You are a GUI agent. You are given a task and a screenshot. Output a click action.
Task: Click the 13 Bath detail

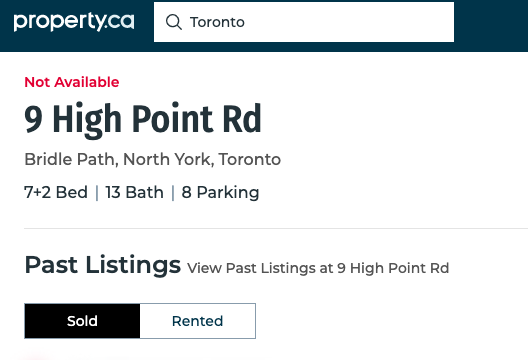(x=135, y=193)
